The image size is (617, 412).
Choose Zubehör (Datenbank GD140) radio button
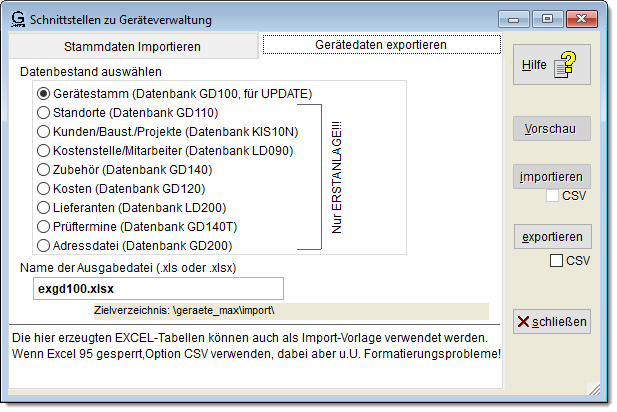43,169
